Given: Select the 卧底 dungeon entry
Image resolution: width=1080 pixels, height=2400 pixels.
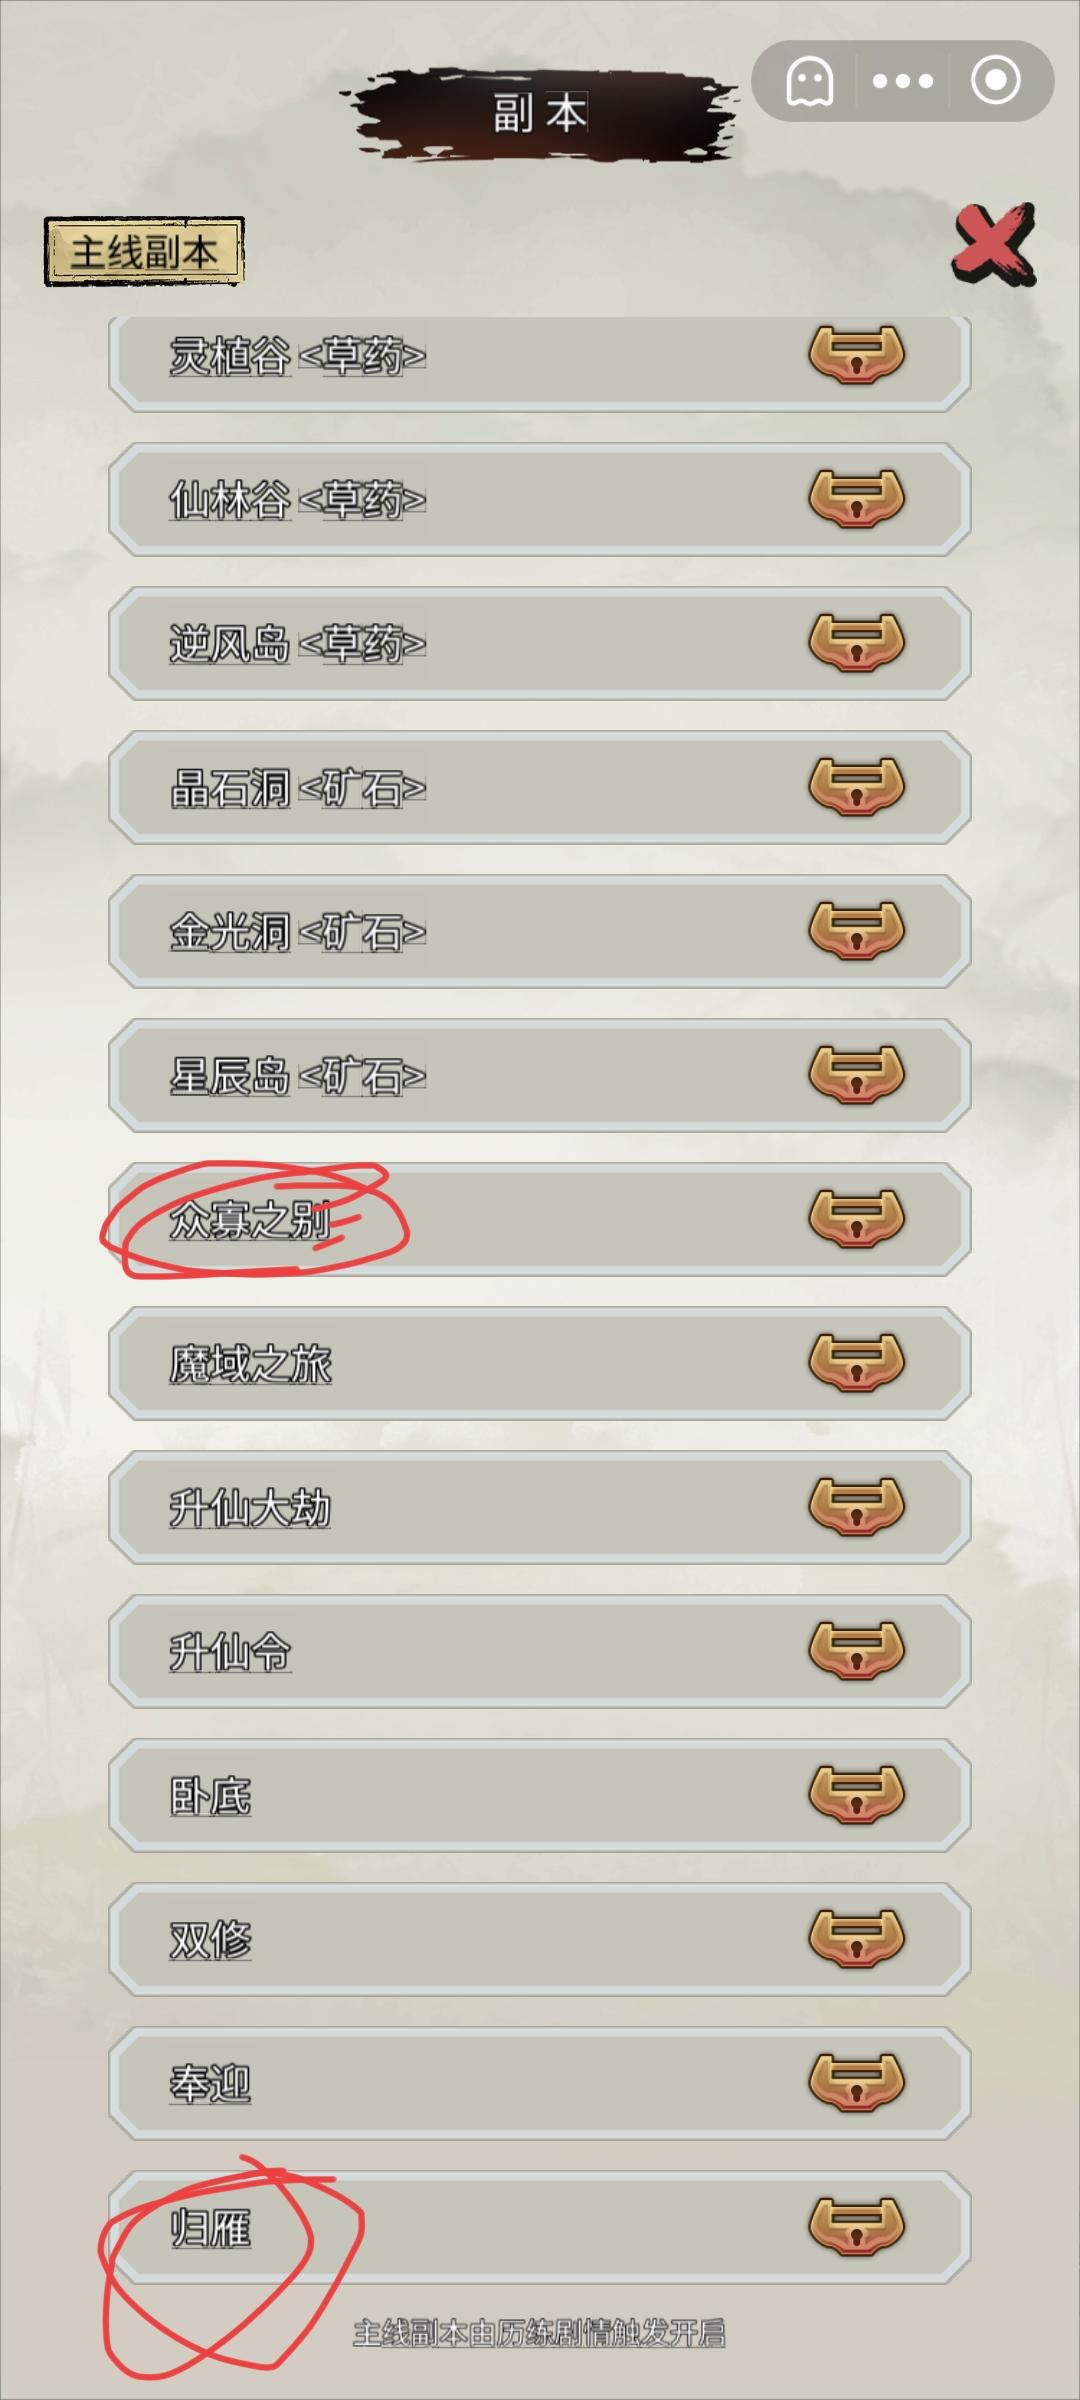Looking at the screenshot, I should click(x=540, y=1795).
